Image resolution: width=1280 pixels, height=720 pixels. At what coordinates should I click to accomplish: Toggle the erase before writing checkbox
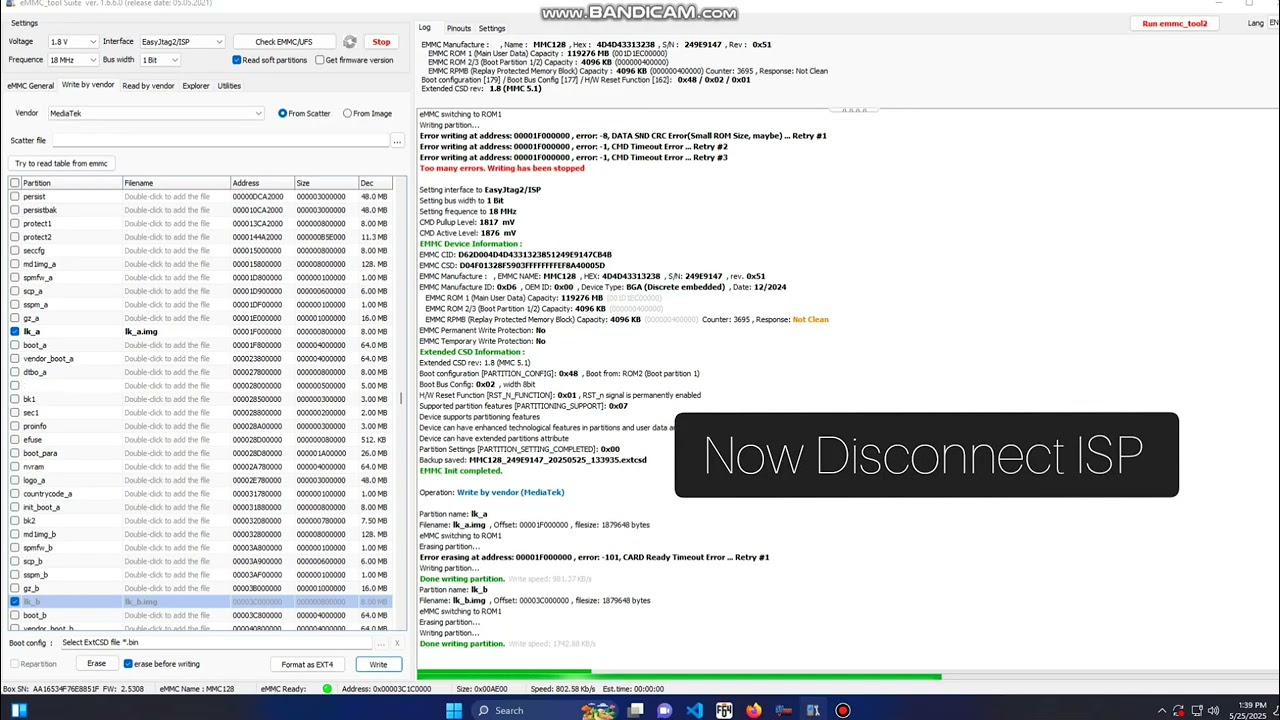click(x=128, y=664)
